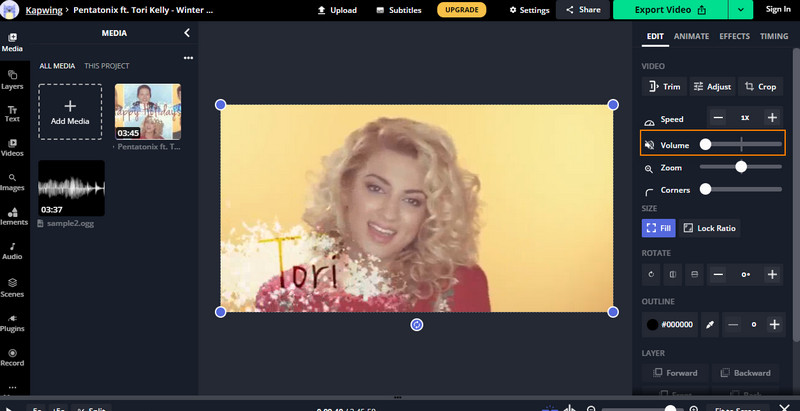Viewport: 800px width, 411px height.
Task: Collapse the Media panel with the chevron
Action: tap(187, 33)
